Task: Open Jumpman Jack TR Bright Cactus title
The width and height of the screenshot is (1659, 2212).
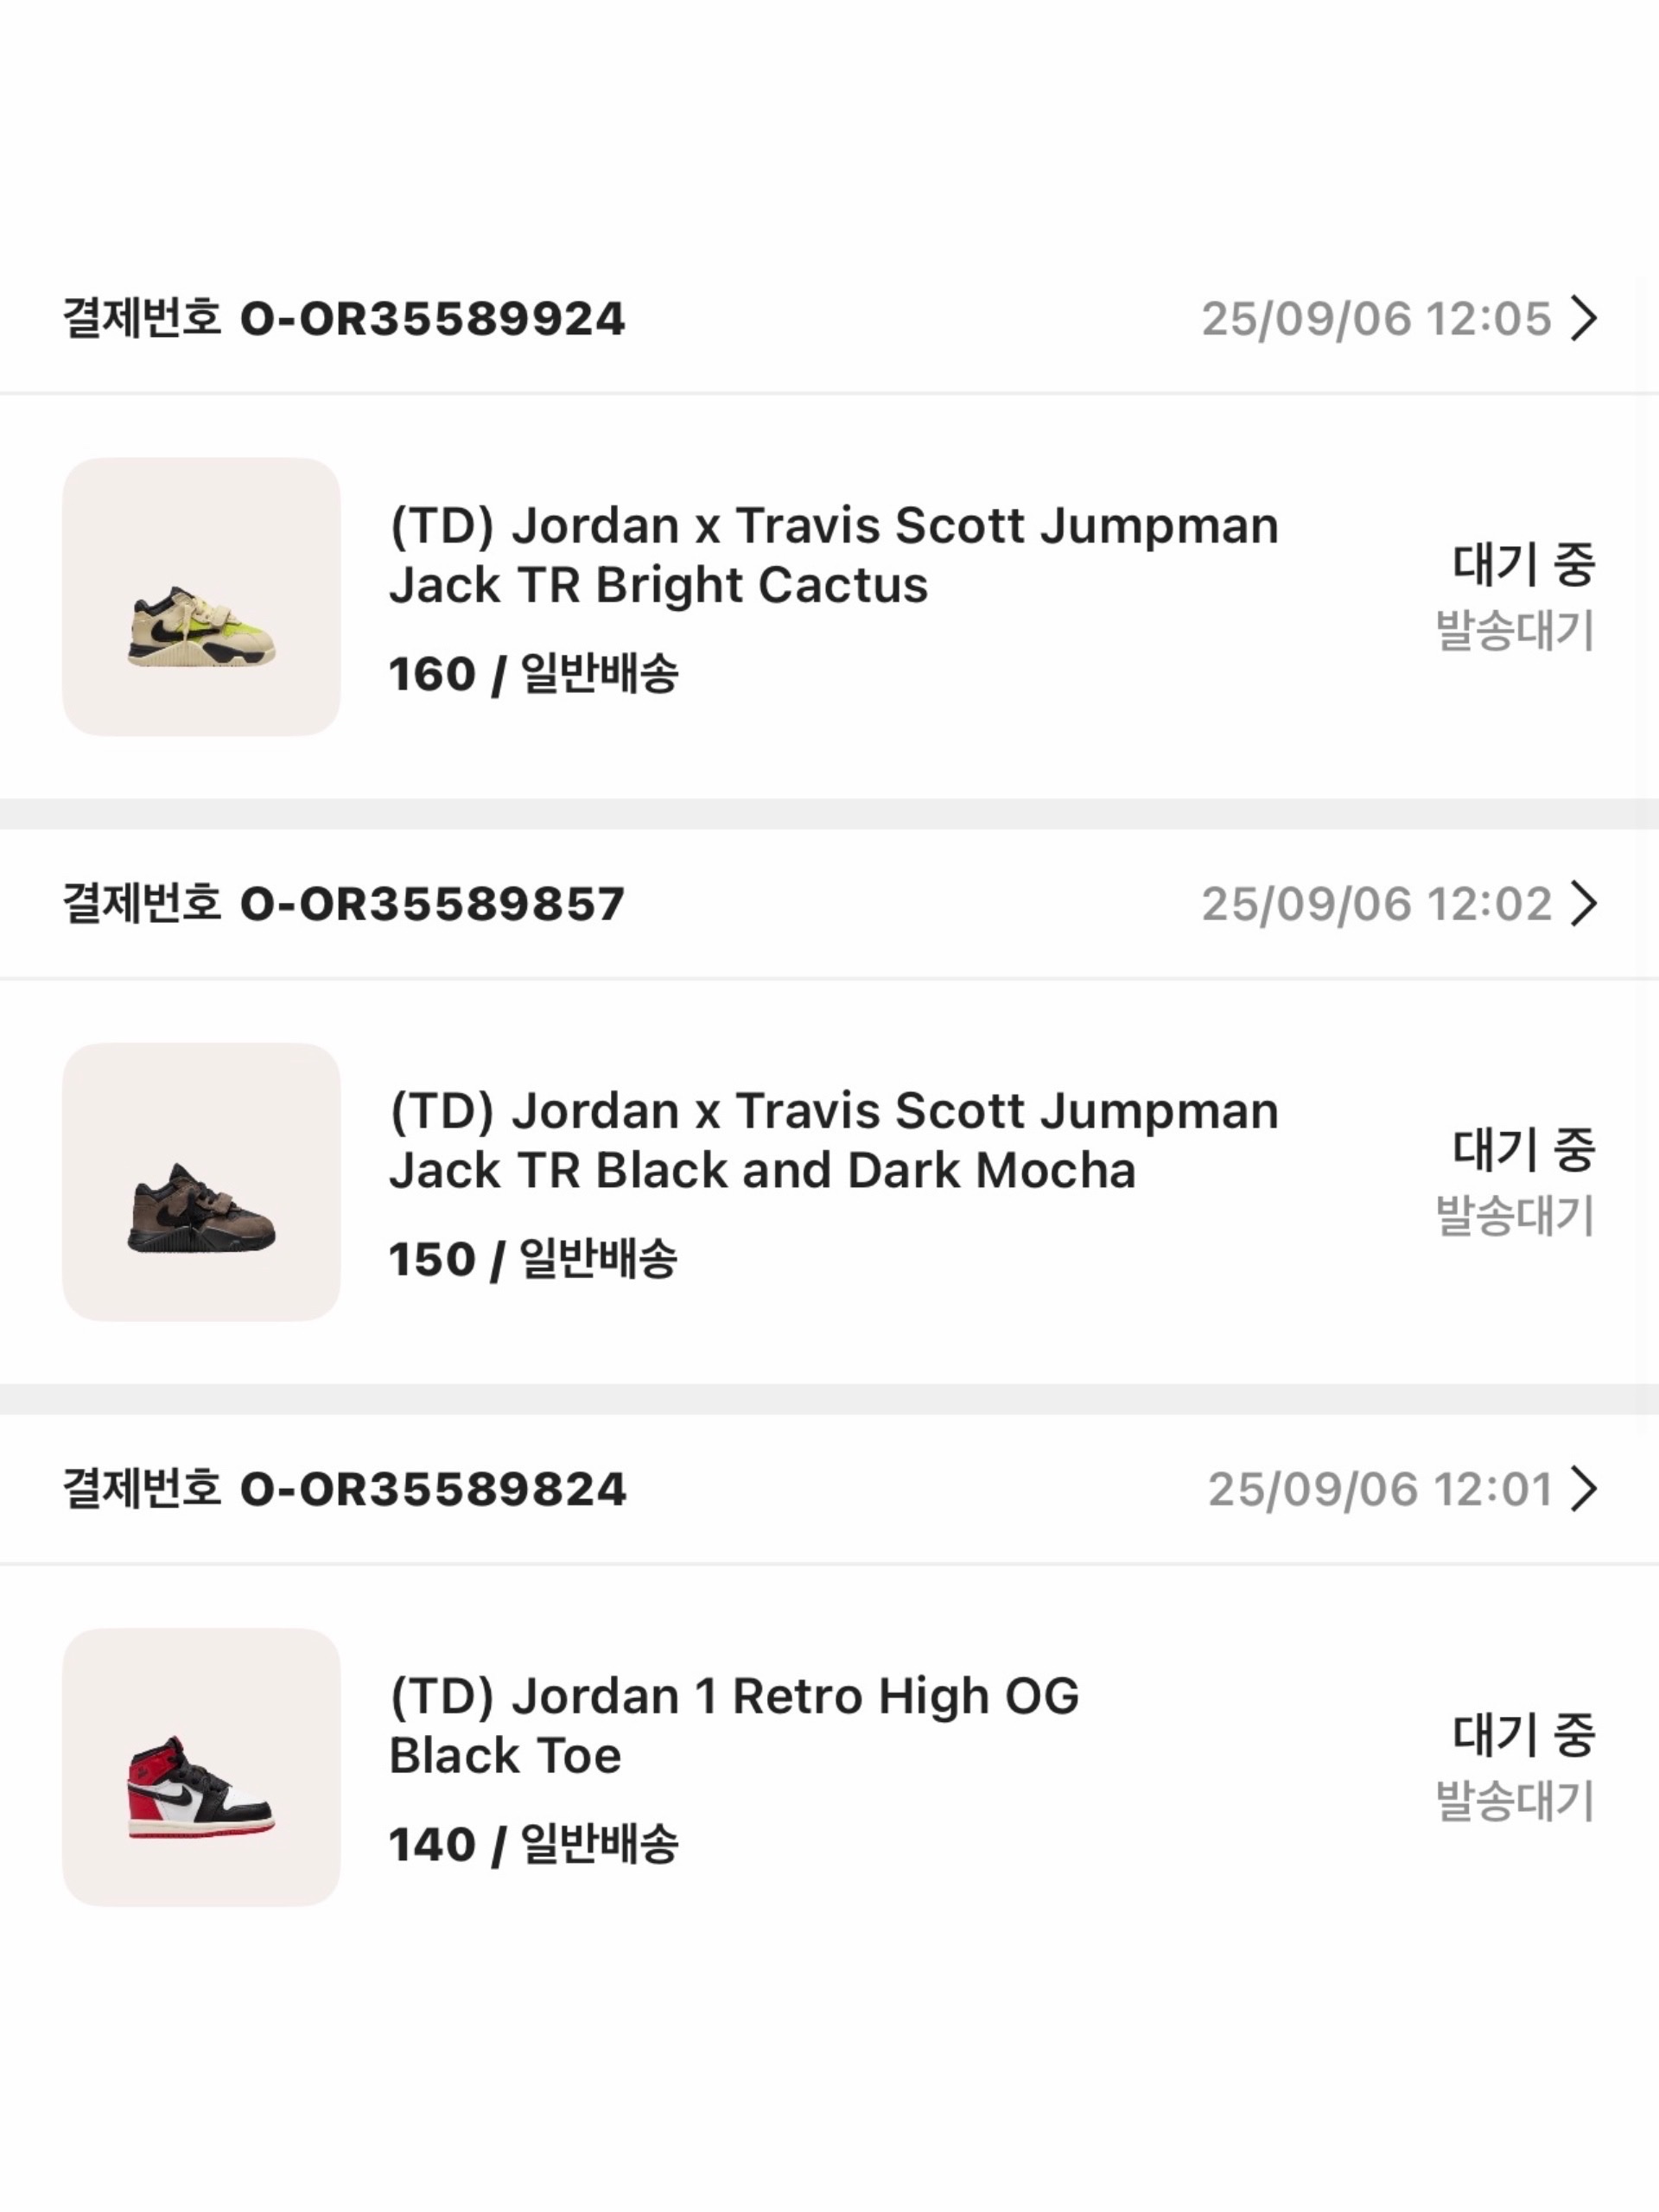Action: point(833,555)
